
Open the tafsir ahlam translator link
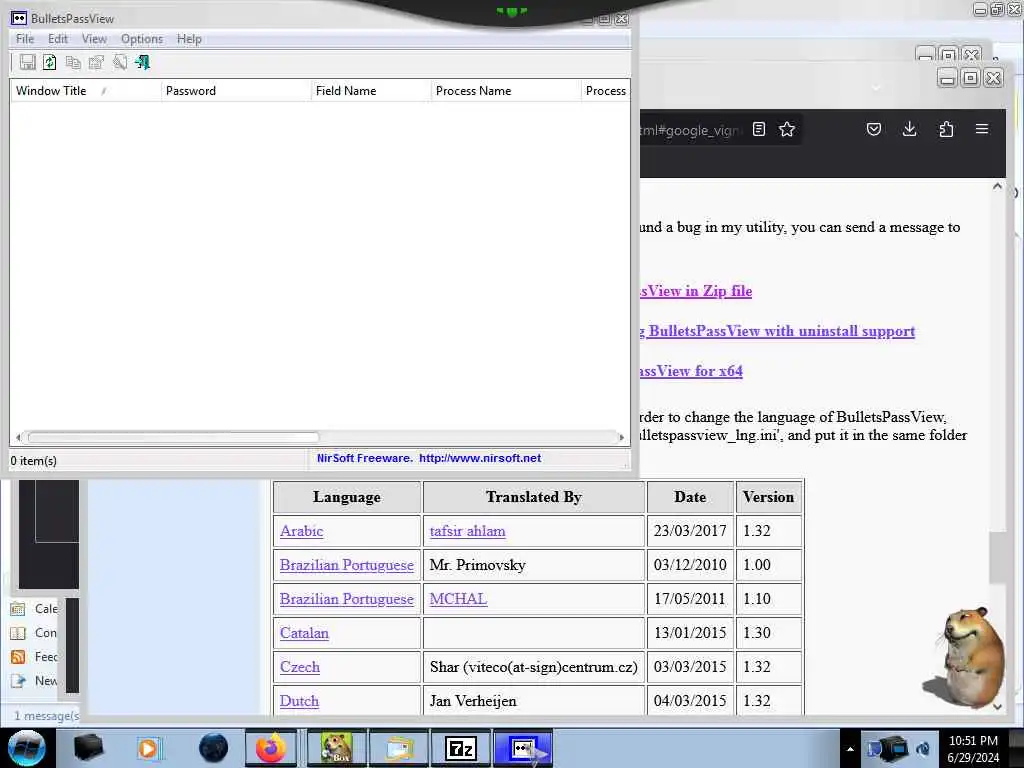pyautogui.click(x=467, y=531)
